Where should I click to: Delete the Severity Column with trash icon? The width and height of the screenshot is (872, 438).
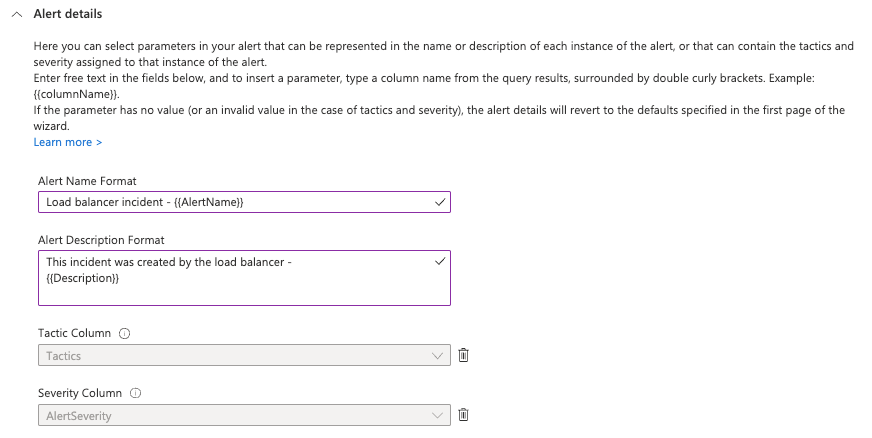463,415
